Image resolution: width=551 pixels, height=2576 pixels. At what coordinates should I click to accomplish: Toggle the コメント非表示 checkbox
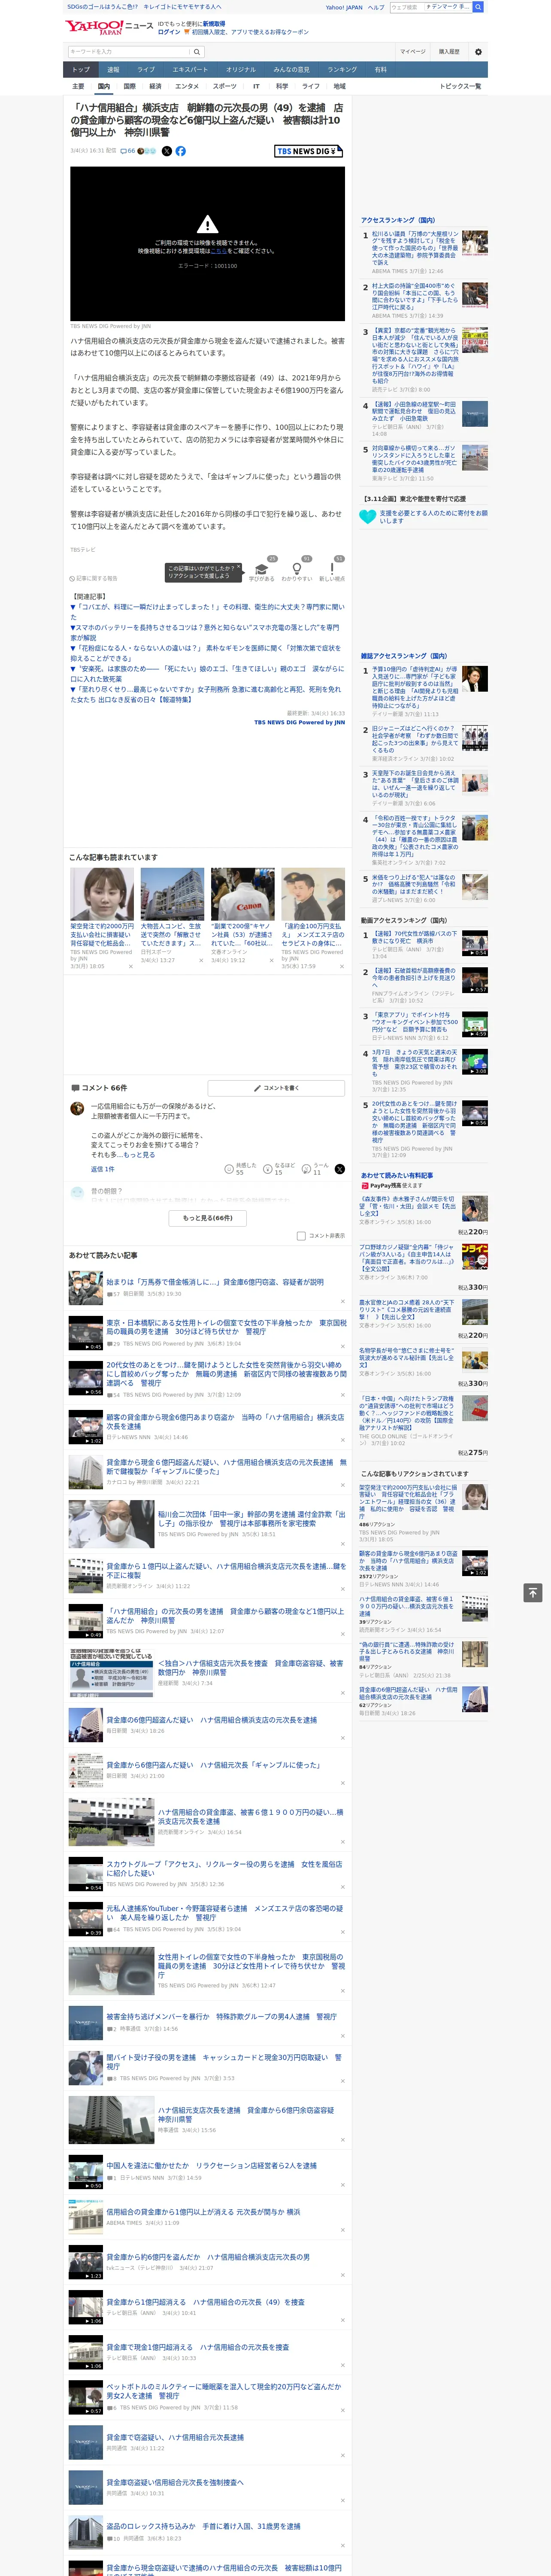(x=301, y=1236)
